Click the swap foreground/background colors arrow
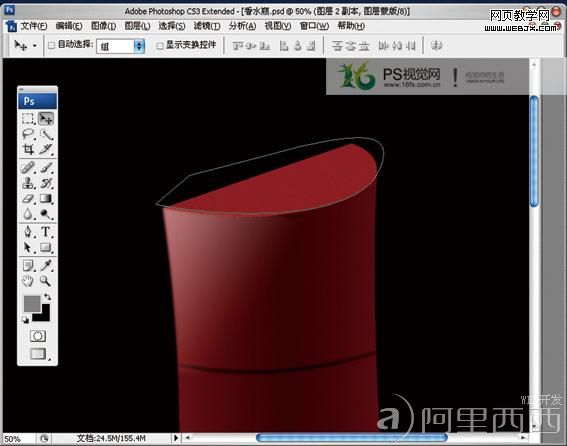 click(47, 297)
